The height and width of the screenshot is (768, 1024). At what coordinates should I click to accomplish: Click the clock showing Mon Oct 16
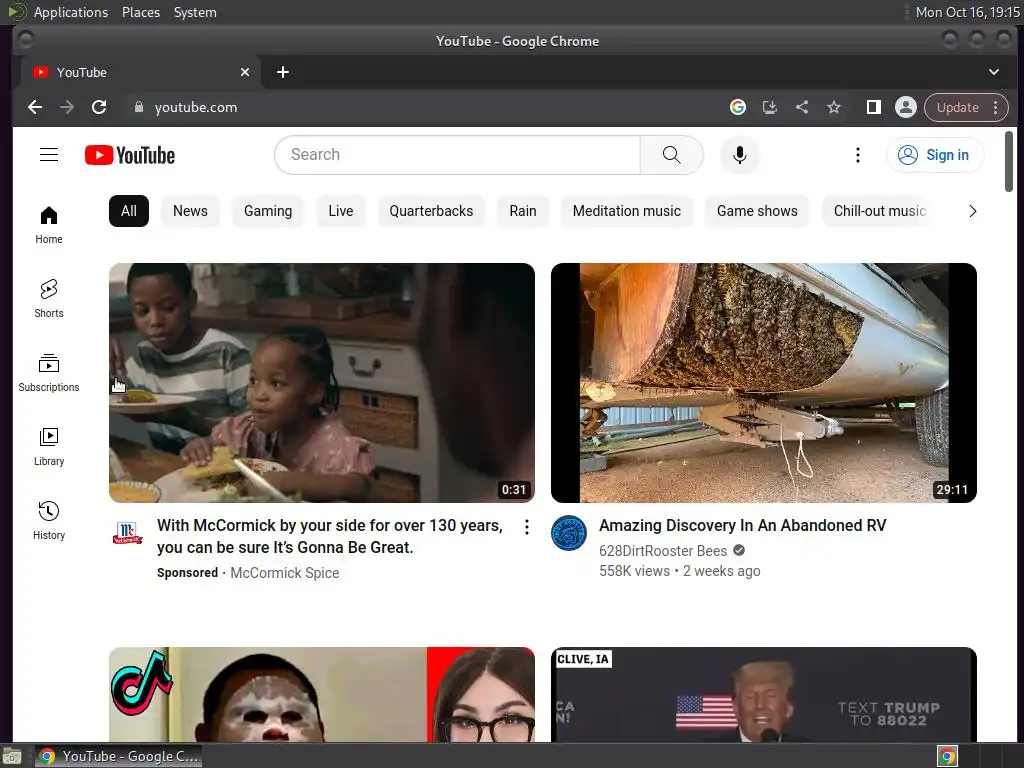coord(967,12)
